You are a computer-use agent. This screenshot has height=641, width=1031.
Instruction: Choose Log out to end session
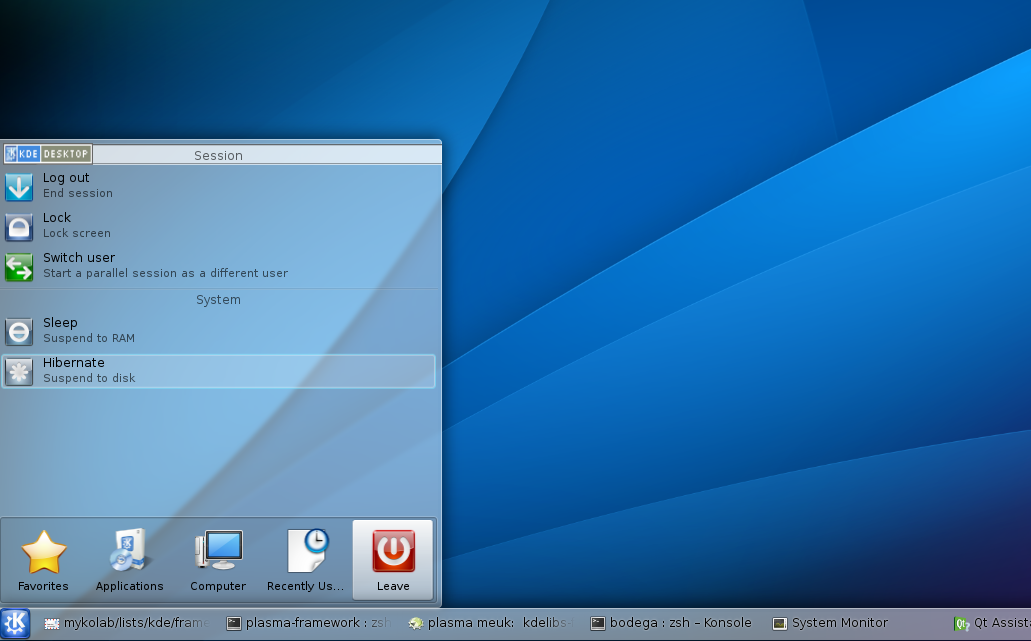tap(219, 185)
